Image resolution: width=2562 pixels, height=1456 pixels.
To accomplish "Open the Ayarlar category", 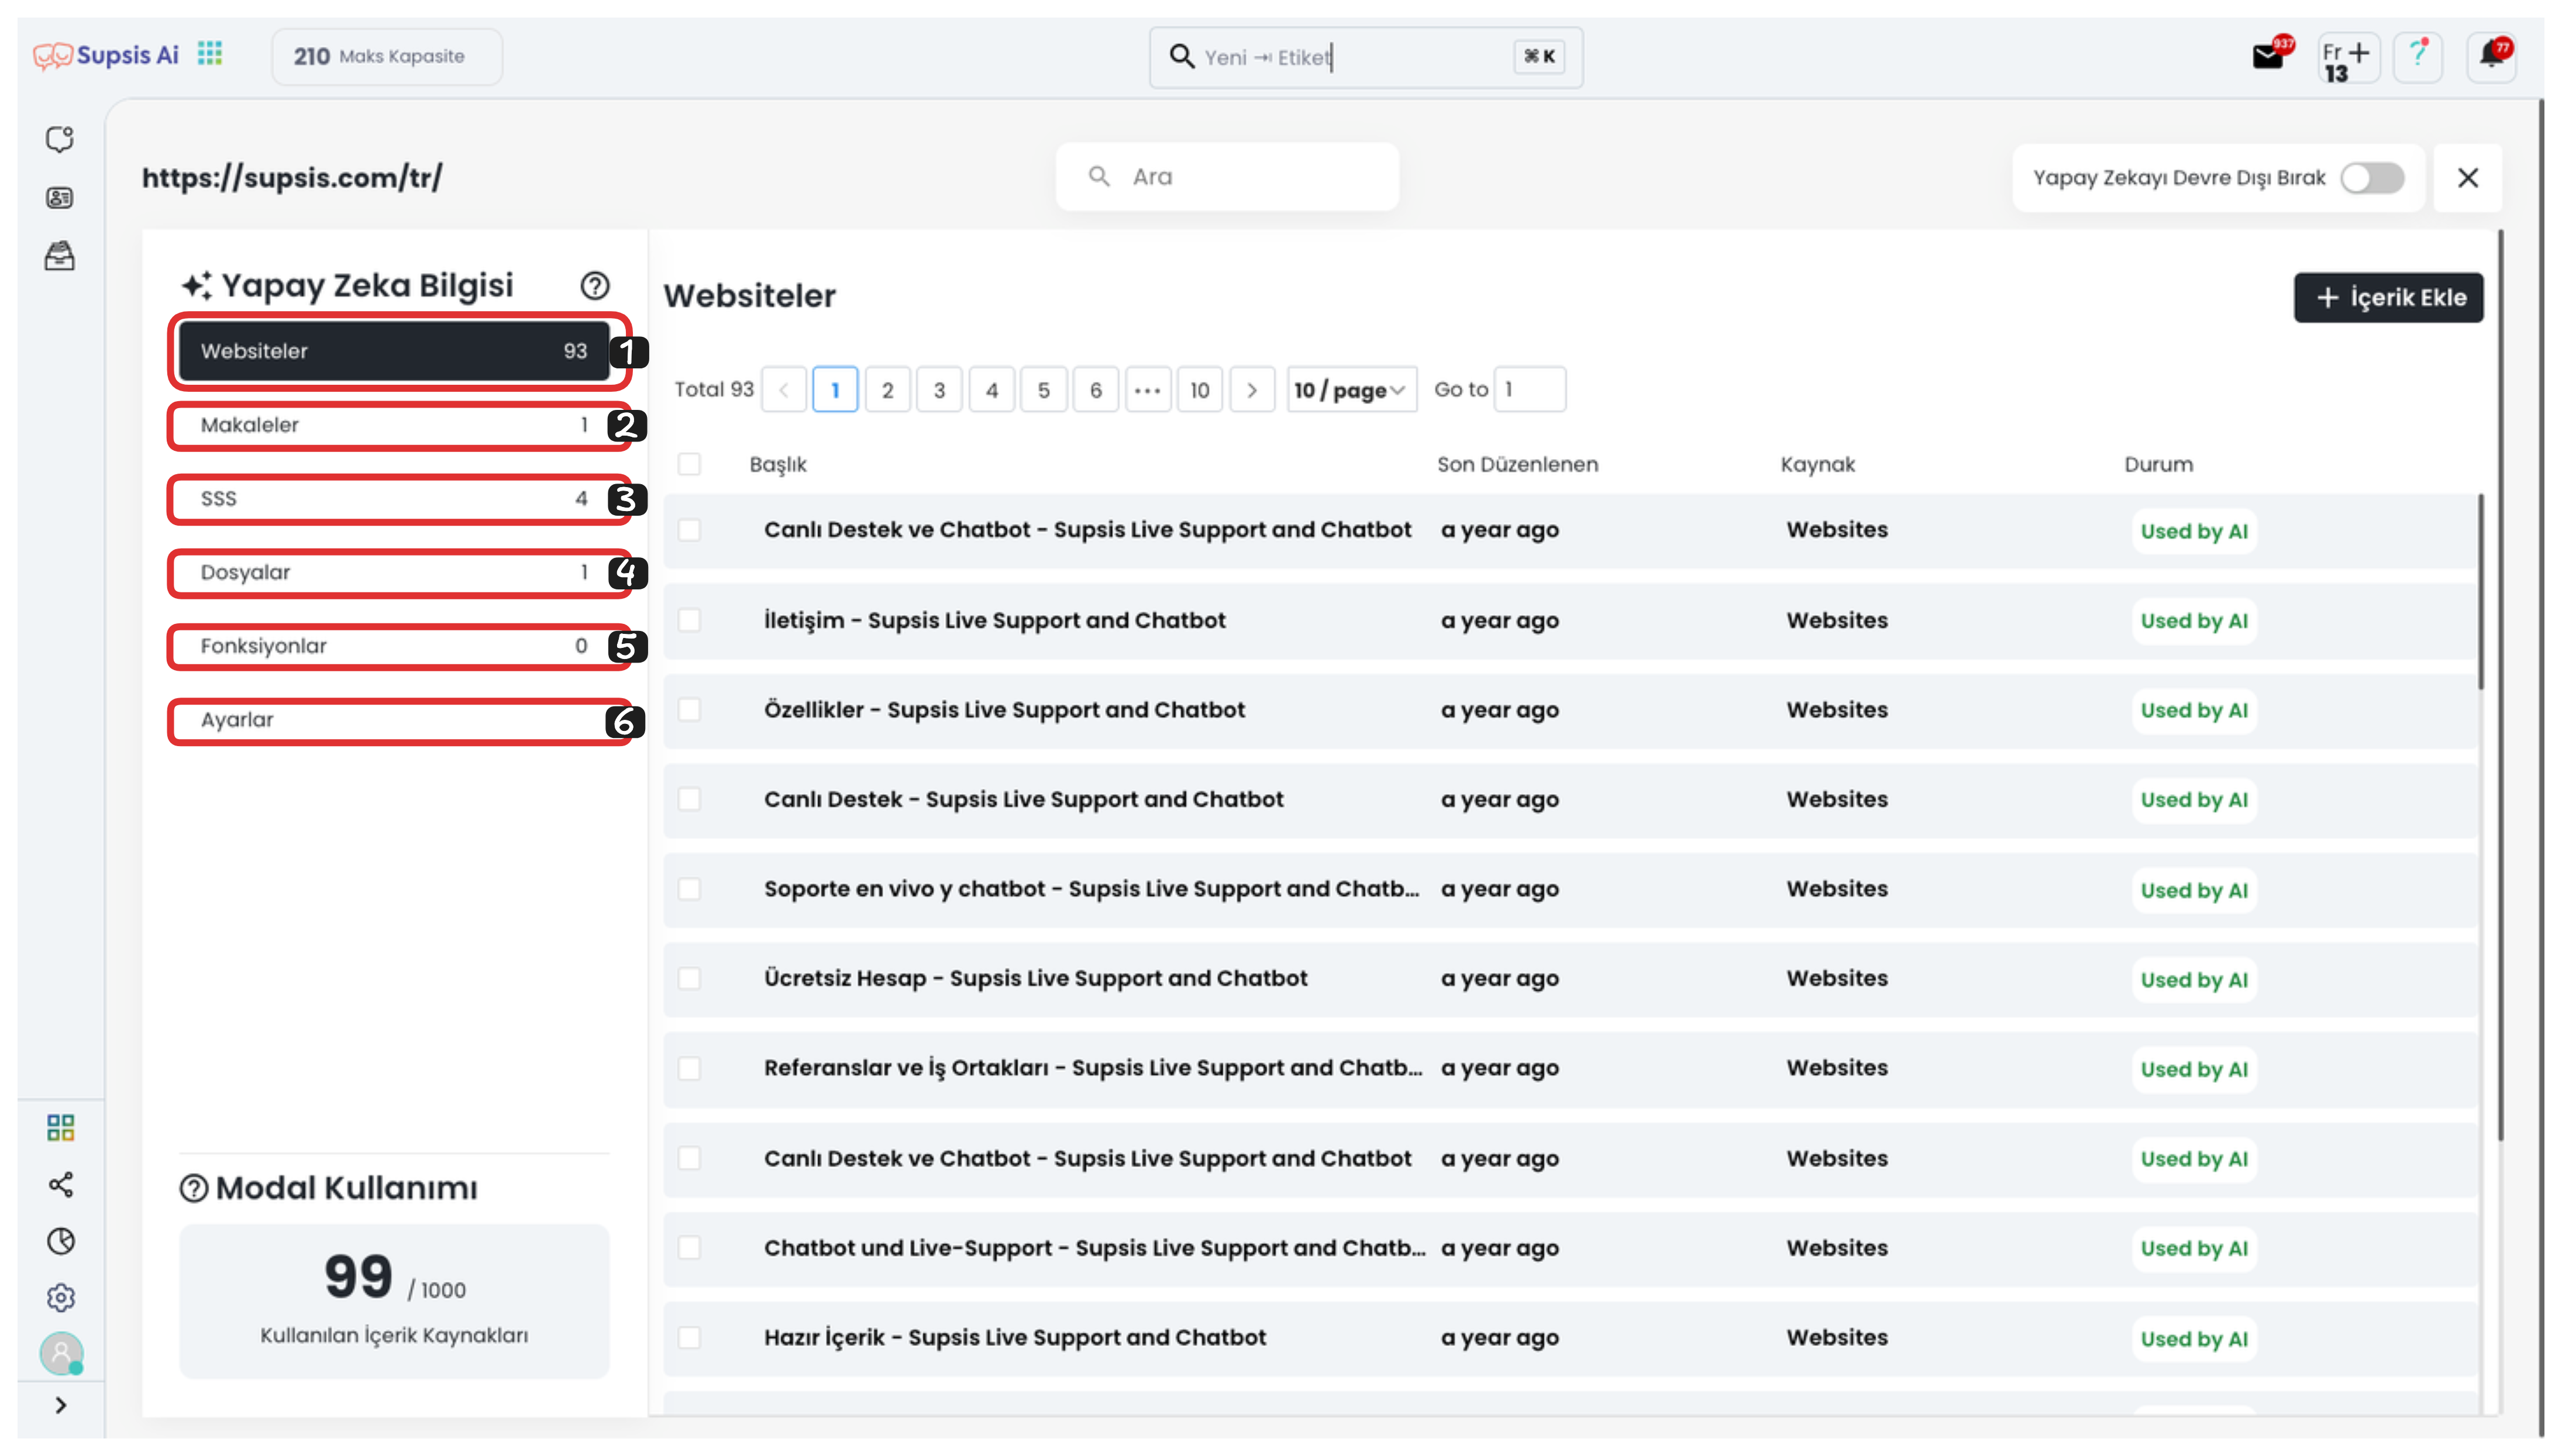I will (x=394, y=720).
